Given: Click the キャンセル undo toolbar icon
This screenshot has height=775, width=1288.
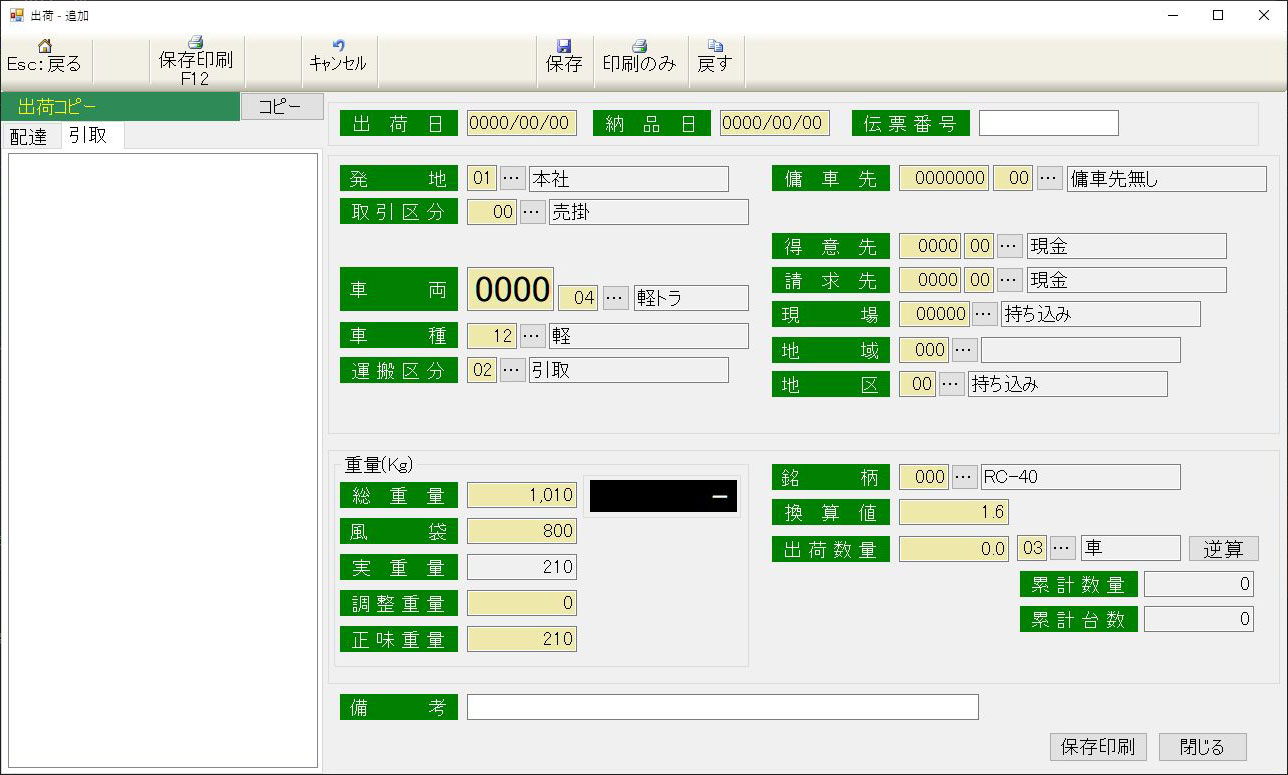Looking at the screenshot, I should click(338, 46).
